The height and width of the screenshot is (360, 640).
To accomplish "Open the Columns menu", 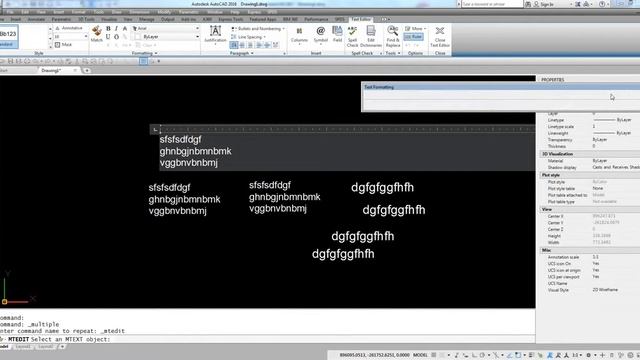I will [x=299, y=35].
